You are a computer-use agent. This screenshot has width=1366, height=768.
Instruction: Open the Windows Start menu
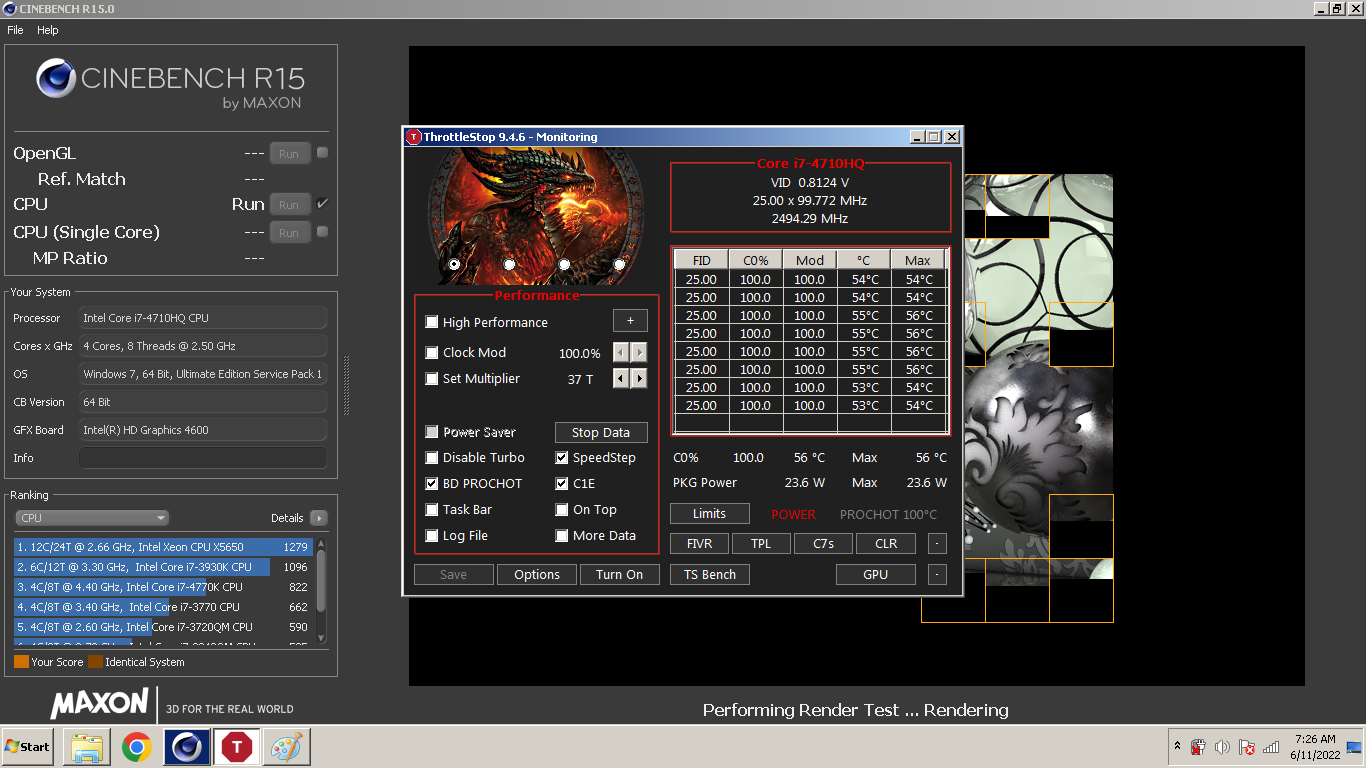[x=28, y=747]
